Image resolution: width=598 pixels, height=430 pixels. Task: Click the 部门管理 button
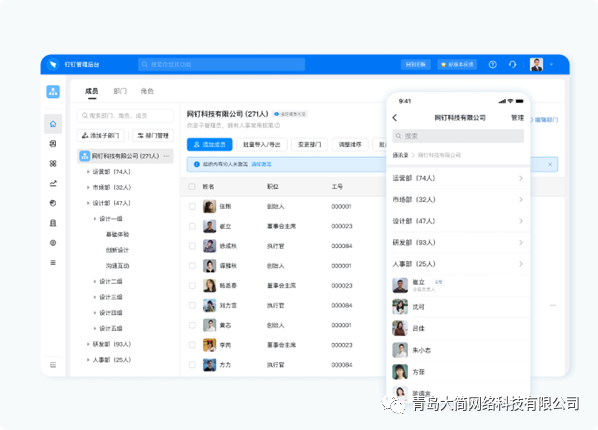(153, 135)
